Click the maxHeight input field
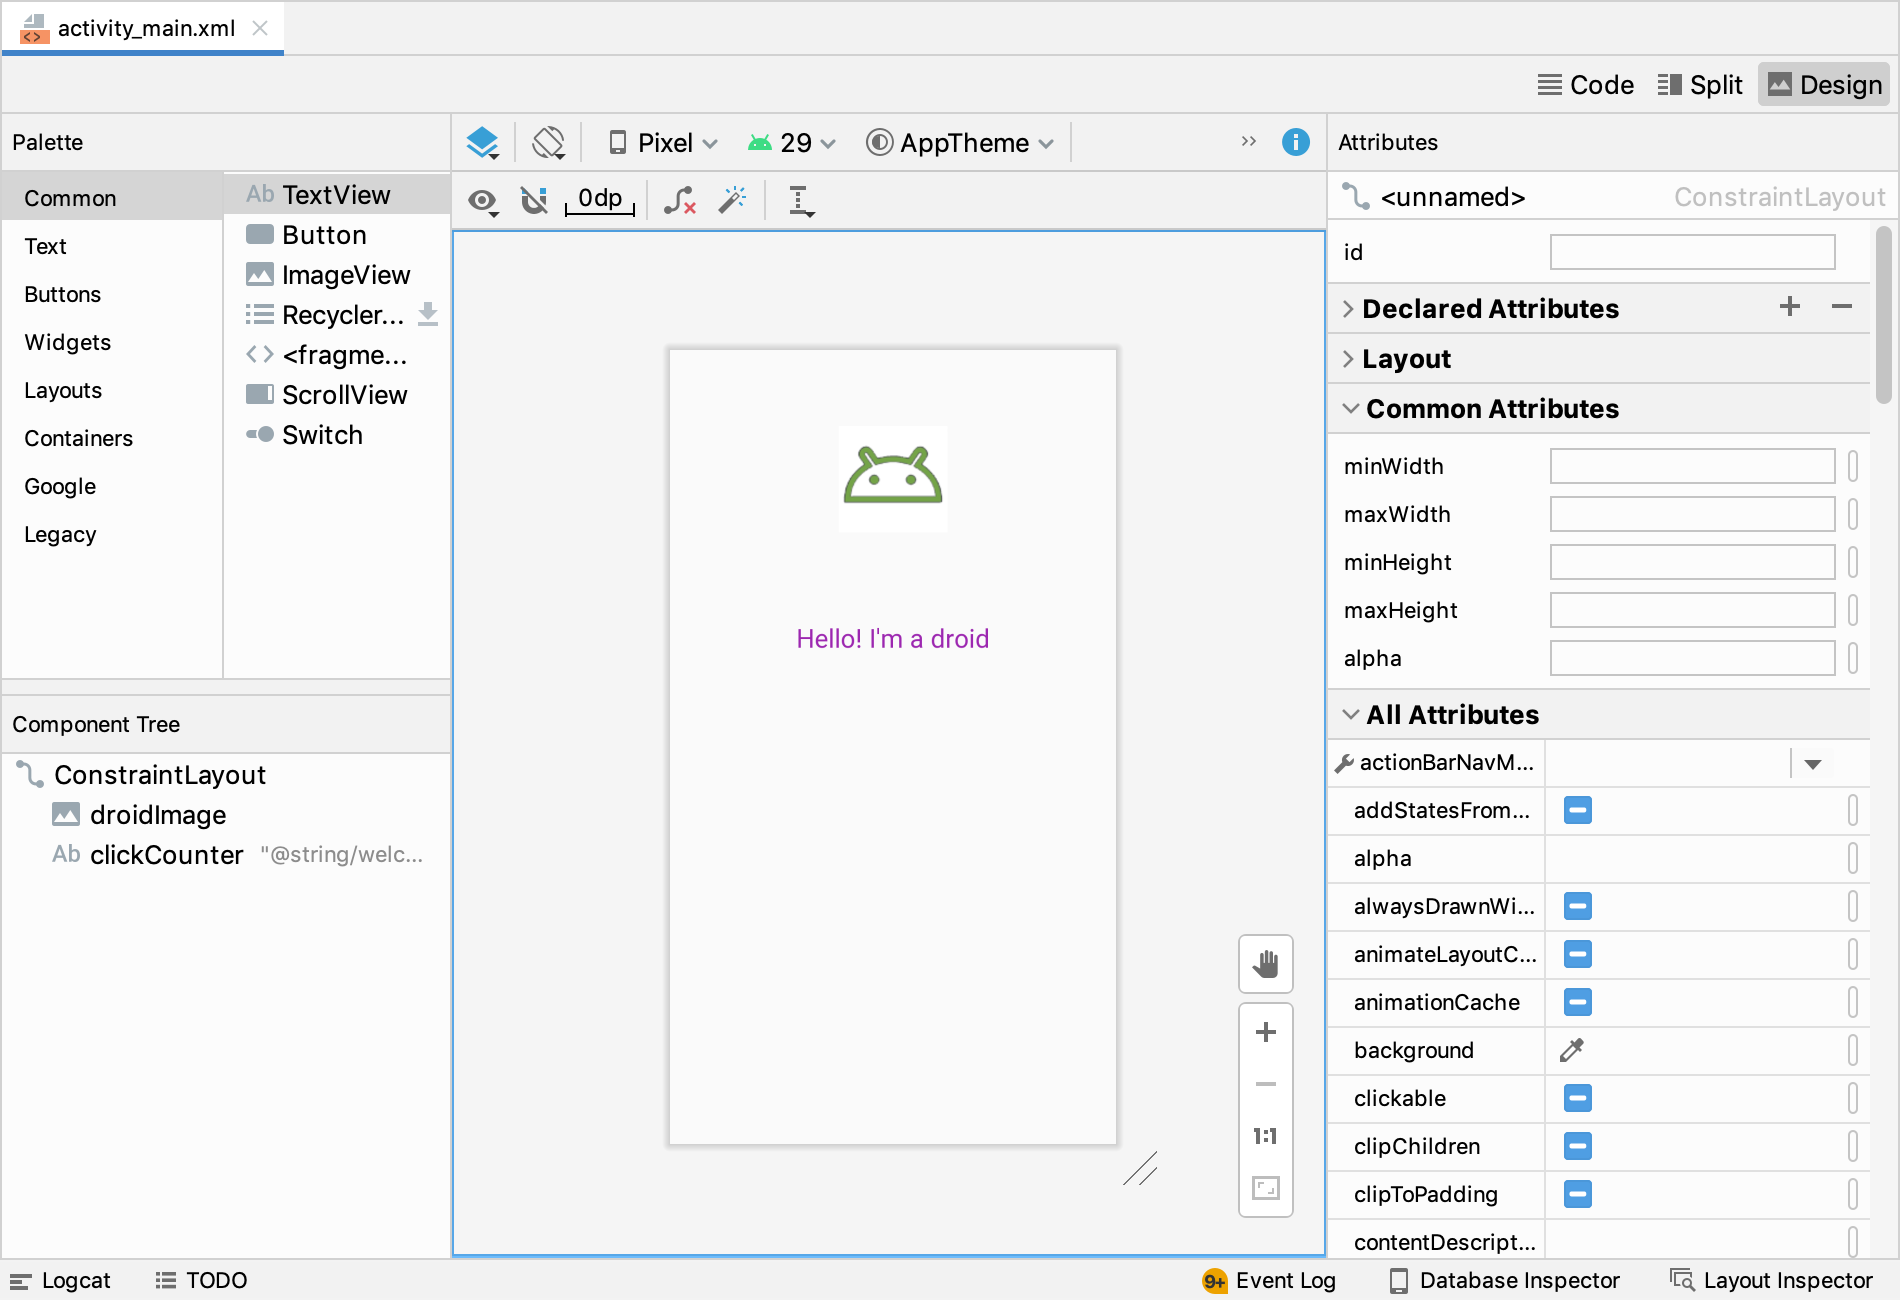This screenshot has width=1900, height=1300. 1692,610
